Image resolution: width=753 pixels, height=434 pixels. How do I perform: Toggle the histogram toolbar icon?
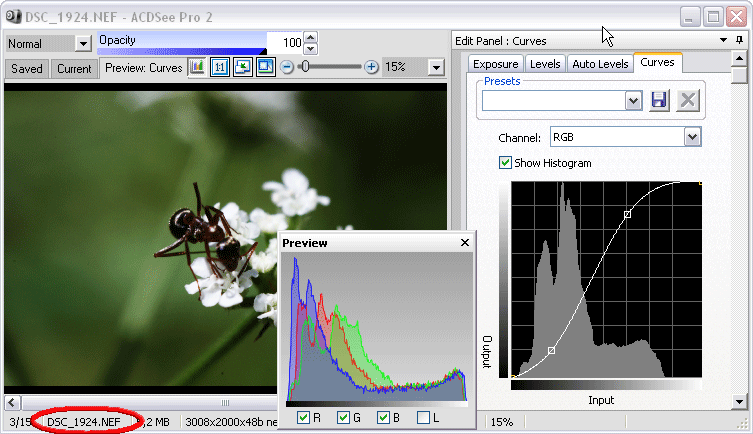coord(197,67)
